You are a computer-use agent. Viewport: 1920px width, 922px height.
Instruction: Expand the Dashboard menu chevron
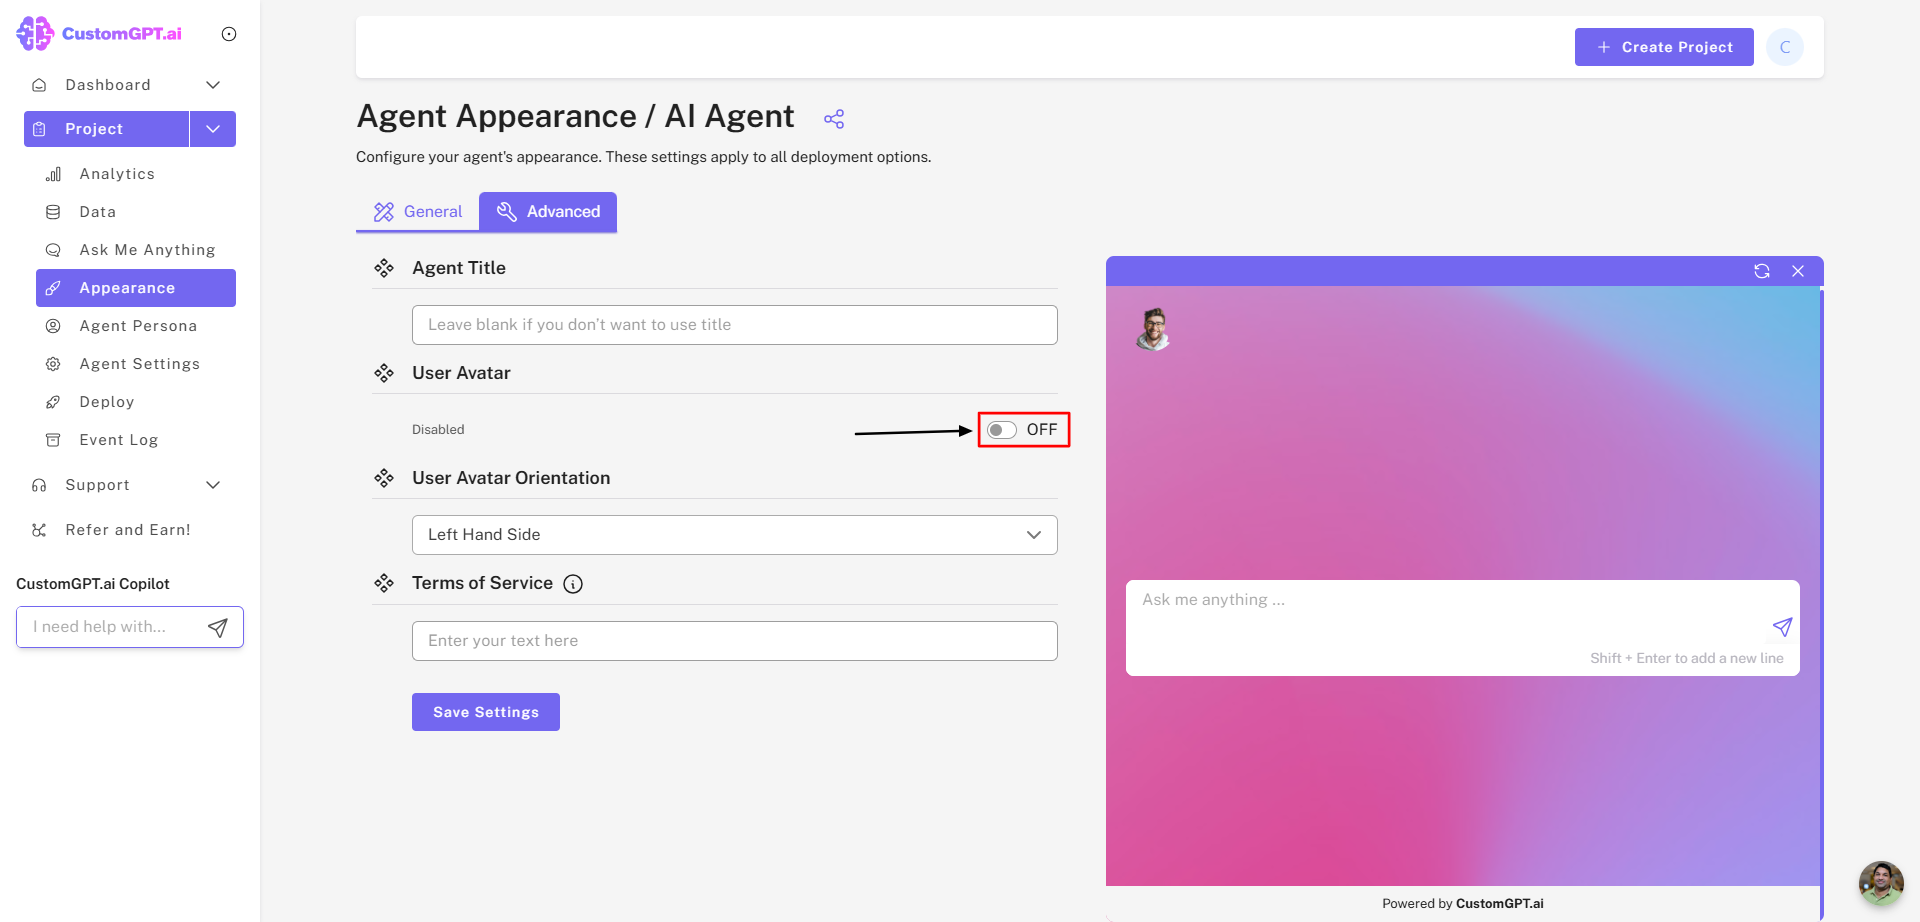tap(213, 85)
